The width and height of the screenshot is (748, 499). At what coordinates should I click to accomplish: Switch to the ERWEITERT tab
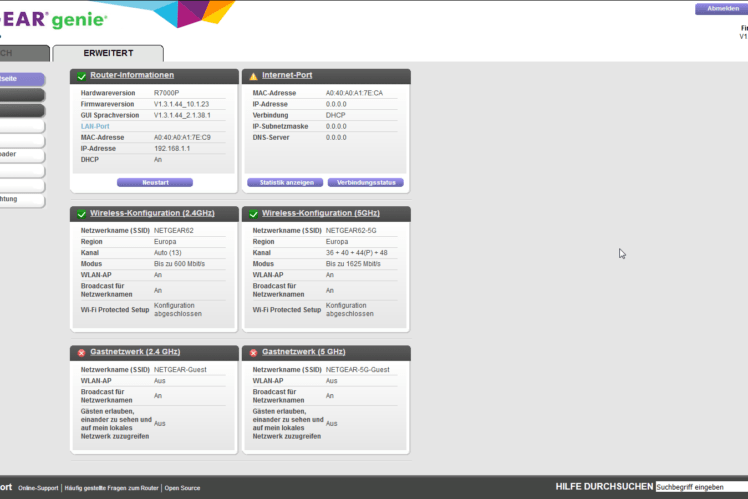pyautogui.click(x=108, y=53)
